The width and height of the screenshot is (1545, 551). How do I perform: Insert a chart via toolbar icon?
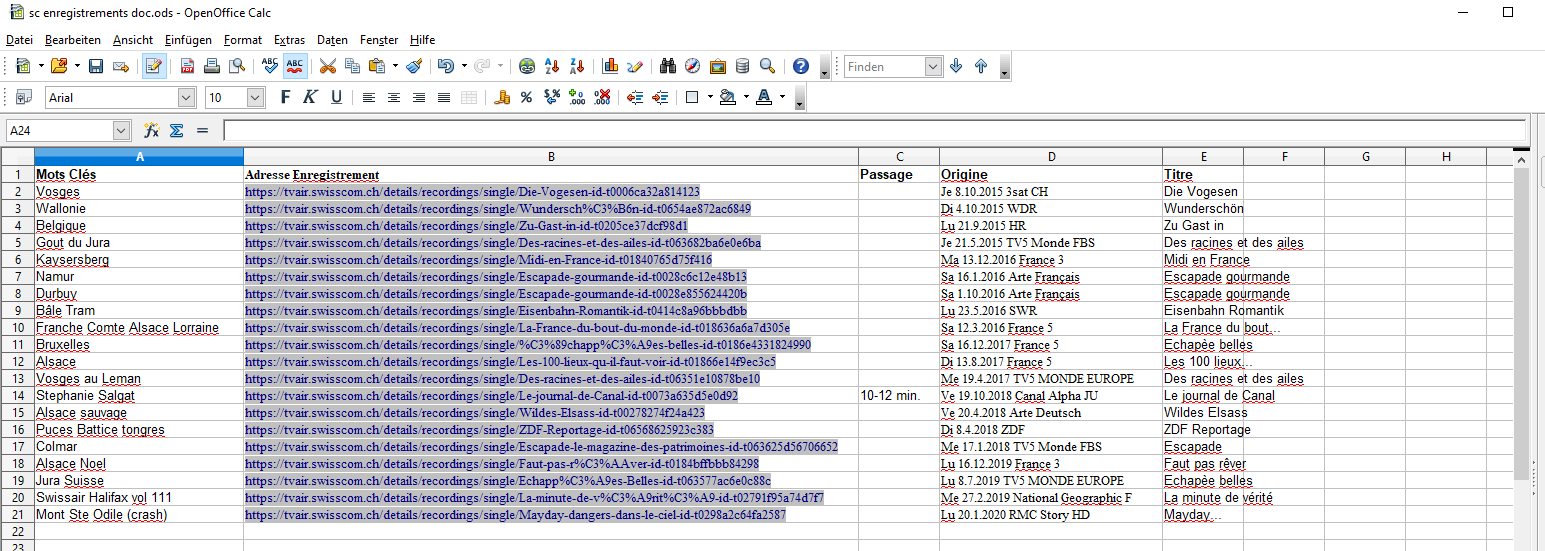point(610,67)
